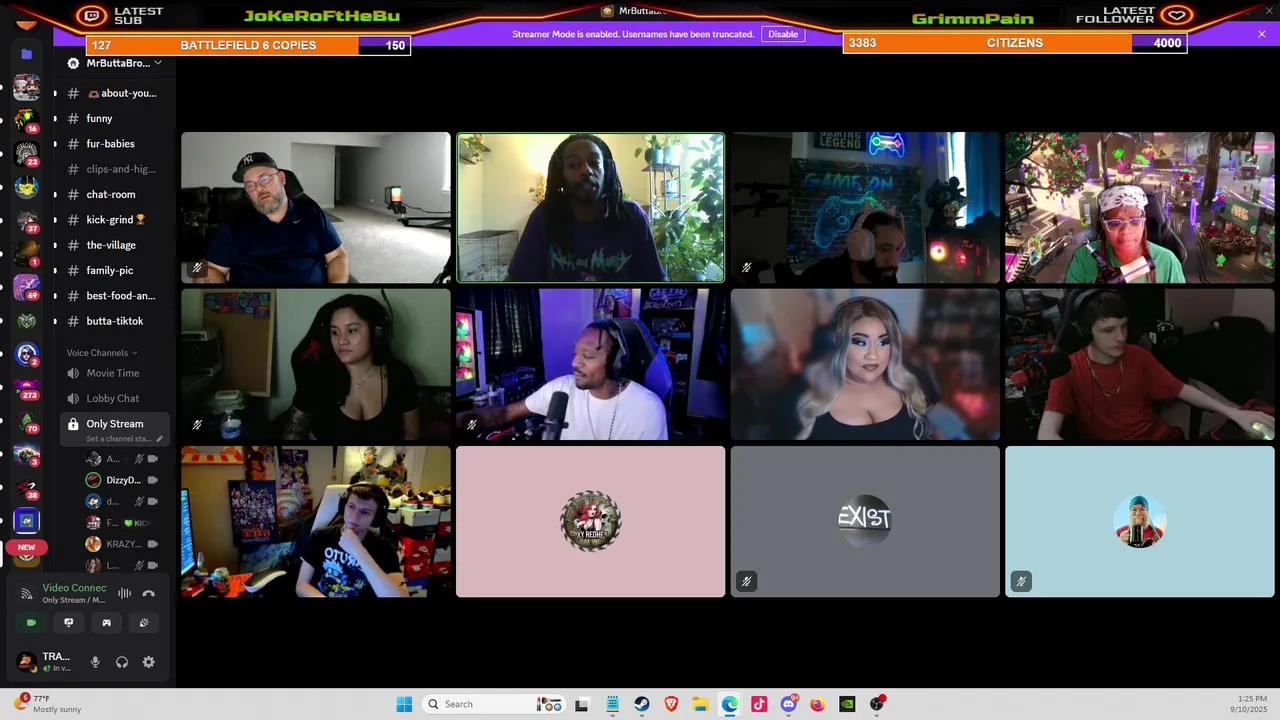Open server with 38 notifications badge
This screenshot has height=720, width=1280.
27,488
